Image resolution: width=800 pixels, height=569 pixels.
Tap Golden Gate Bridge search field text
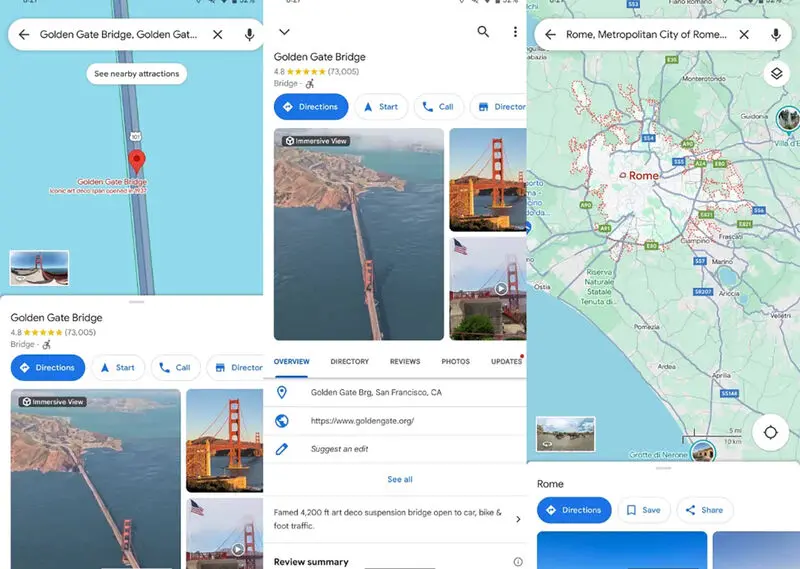(118, 35)
